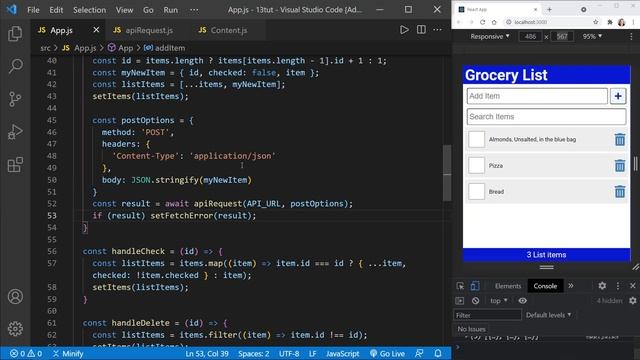Open the Go menu

pyautogui.click(x=148, y=10)
